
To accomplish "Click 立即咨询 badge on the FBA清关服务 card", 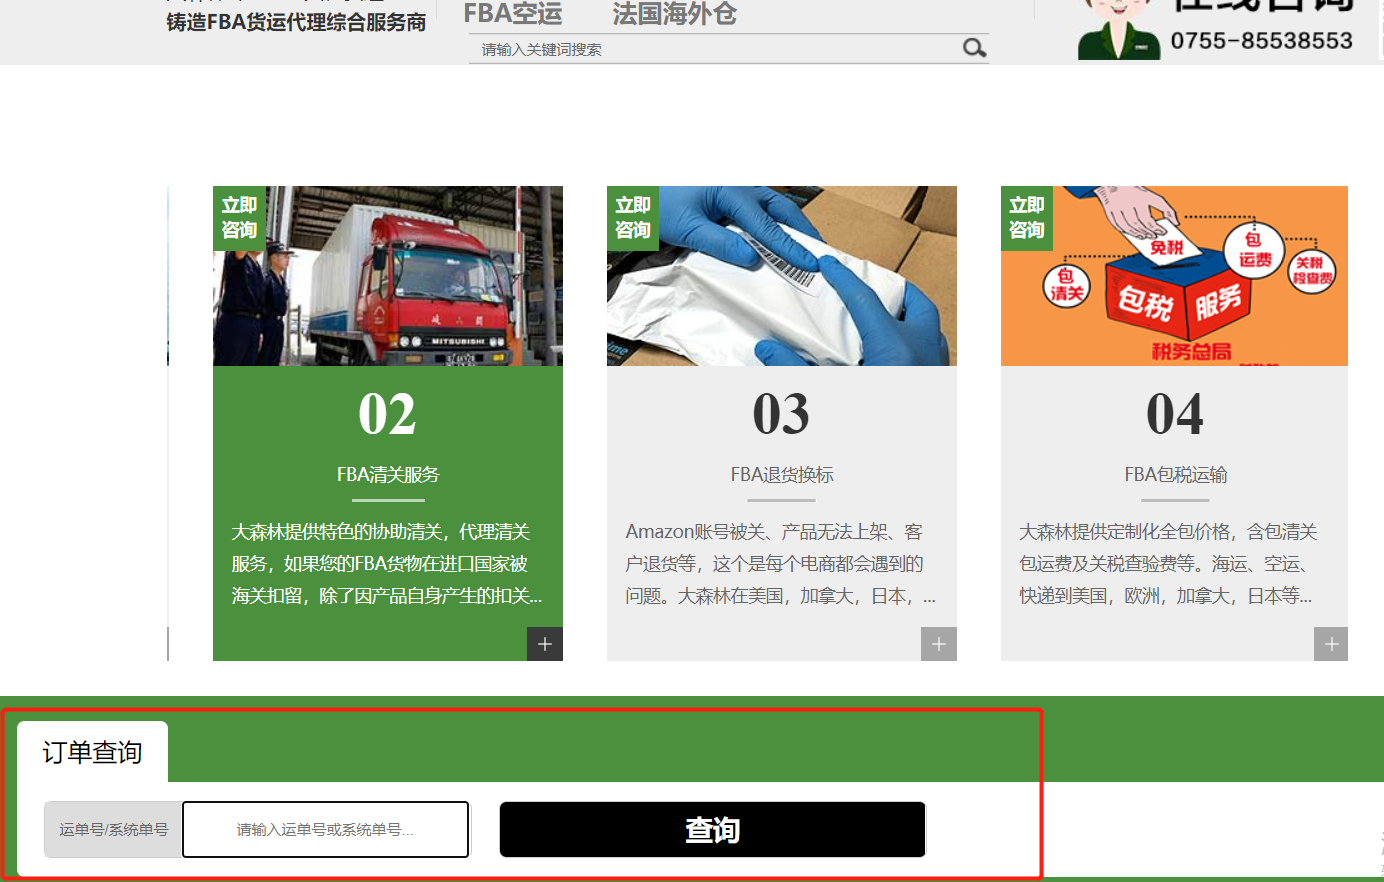I will coord(238,218).
